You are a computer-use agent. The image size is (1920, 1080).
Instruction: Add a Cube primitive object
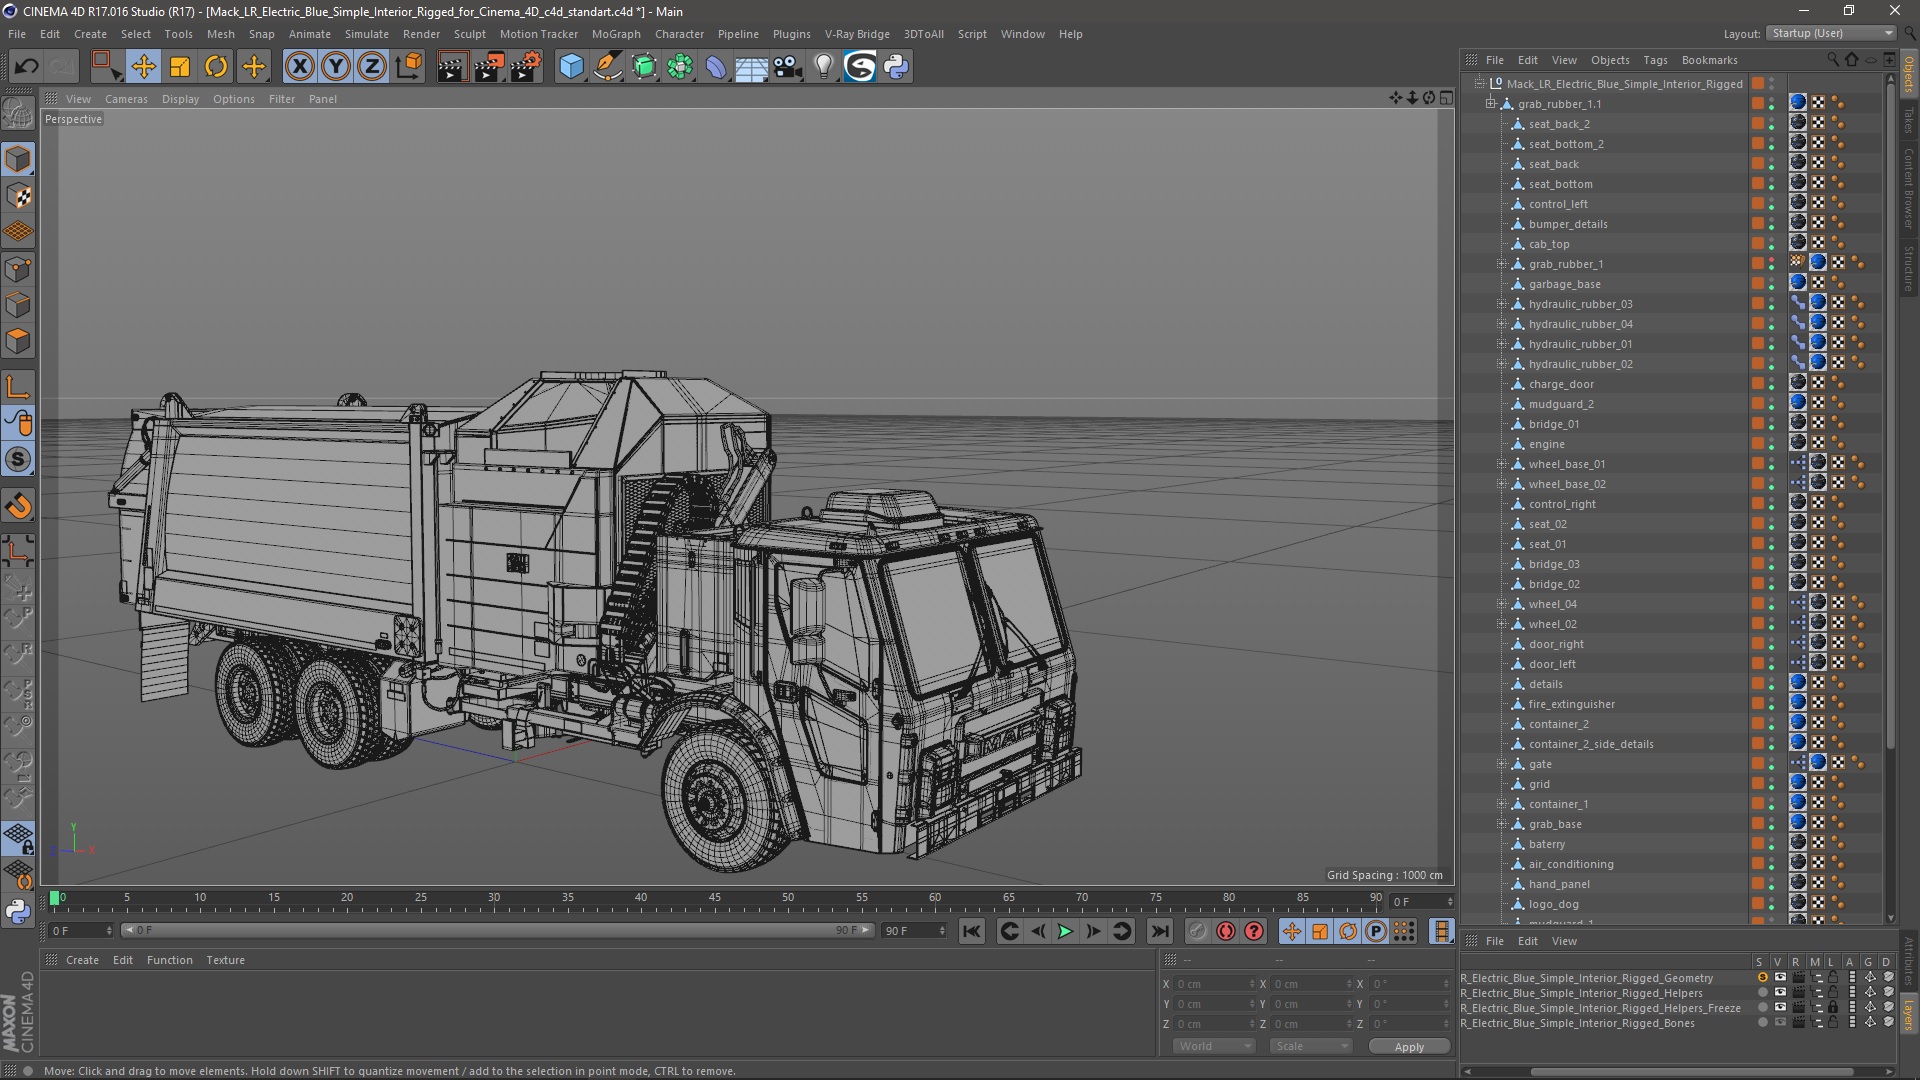click(x=571, y=67)
